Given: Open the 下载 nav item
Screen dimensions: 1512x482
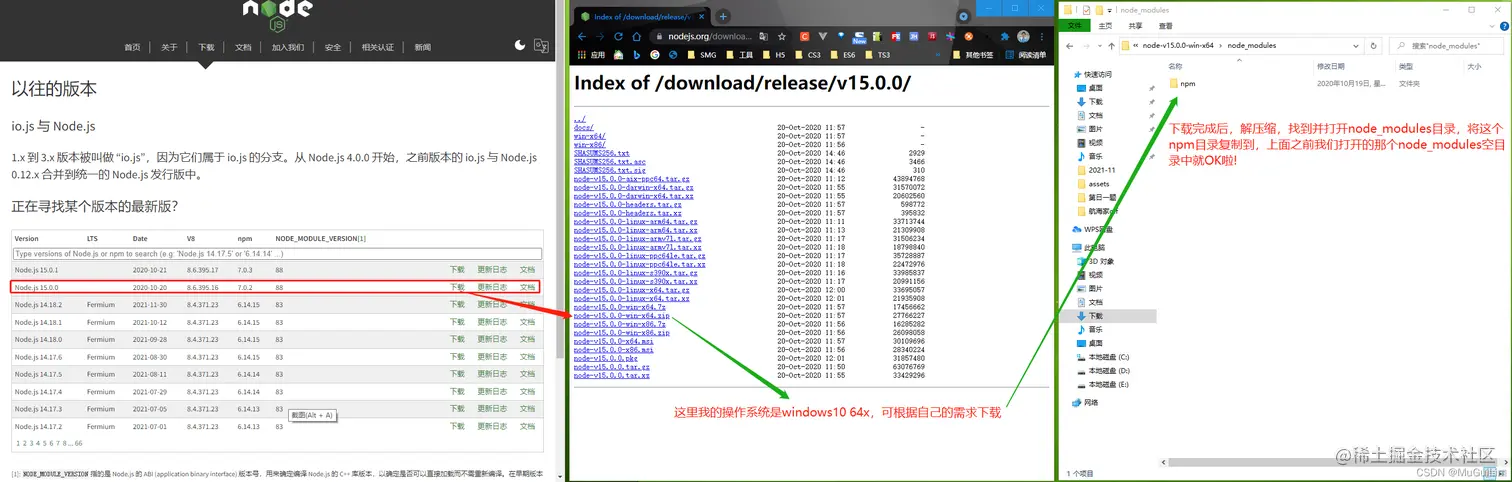Looking at the screenshot, I should pyautogui.click(x=206, y=47).
